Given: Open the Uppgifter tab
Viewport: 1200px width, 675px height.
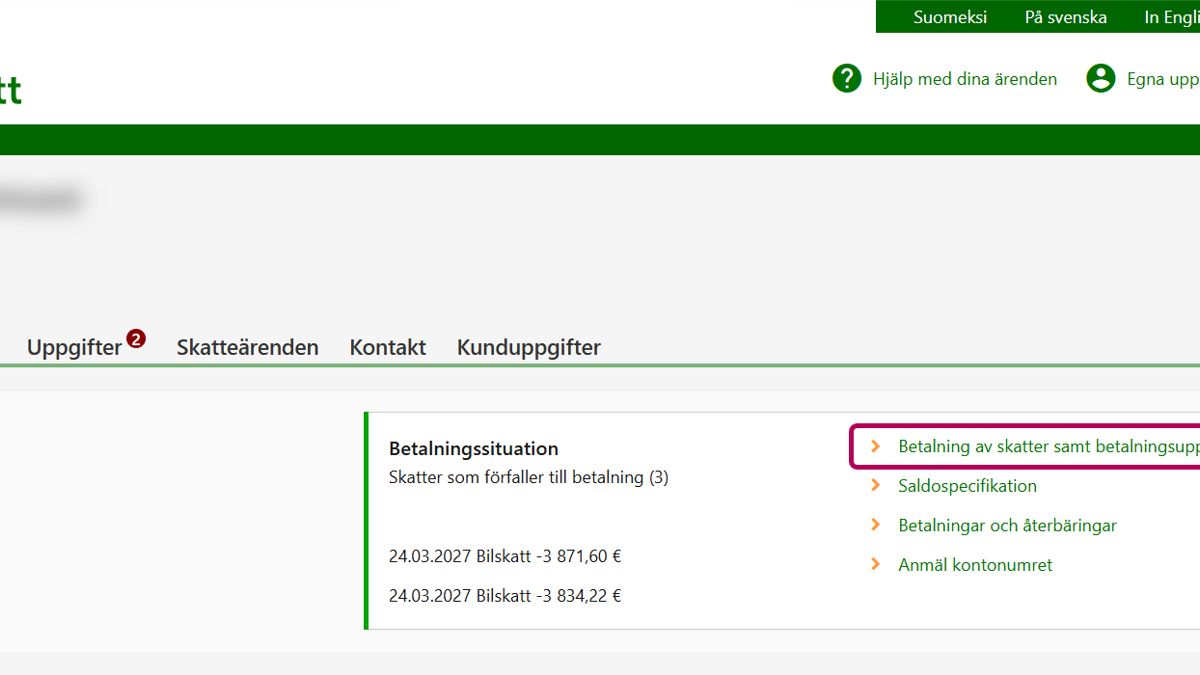Looking at the screenshot, I should coord(74,348).
